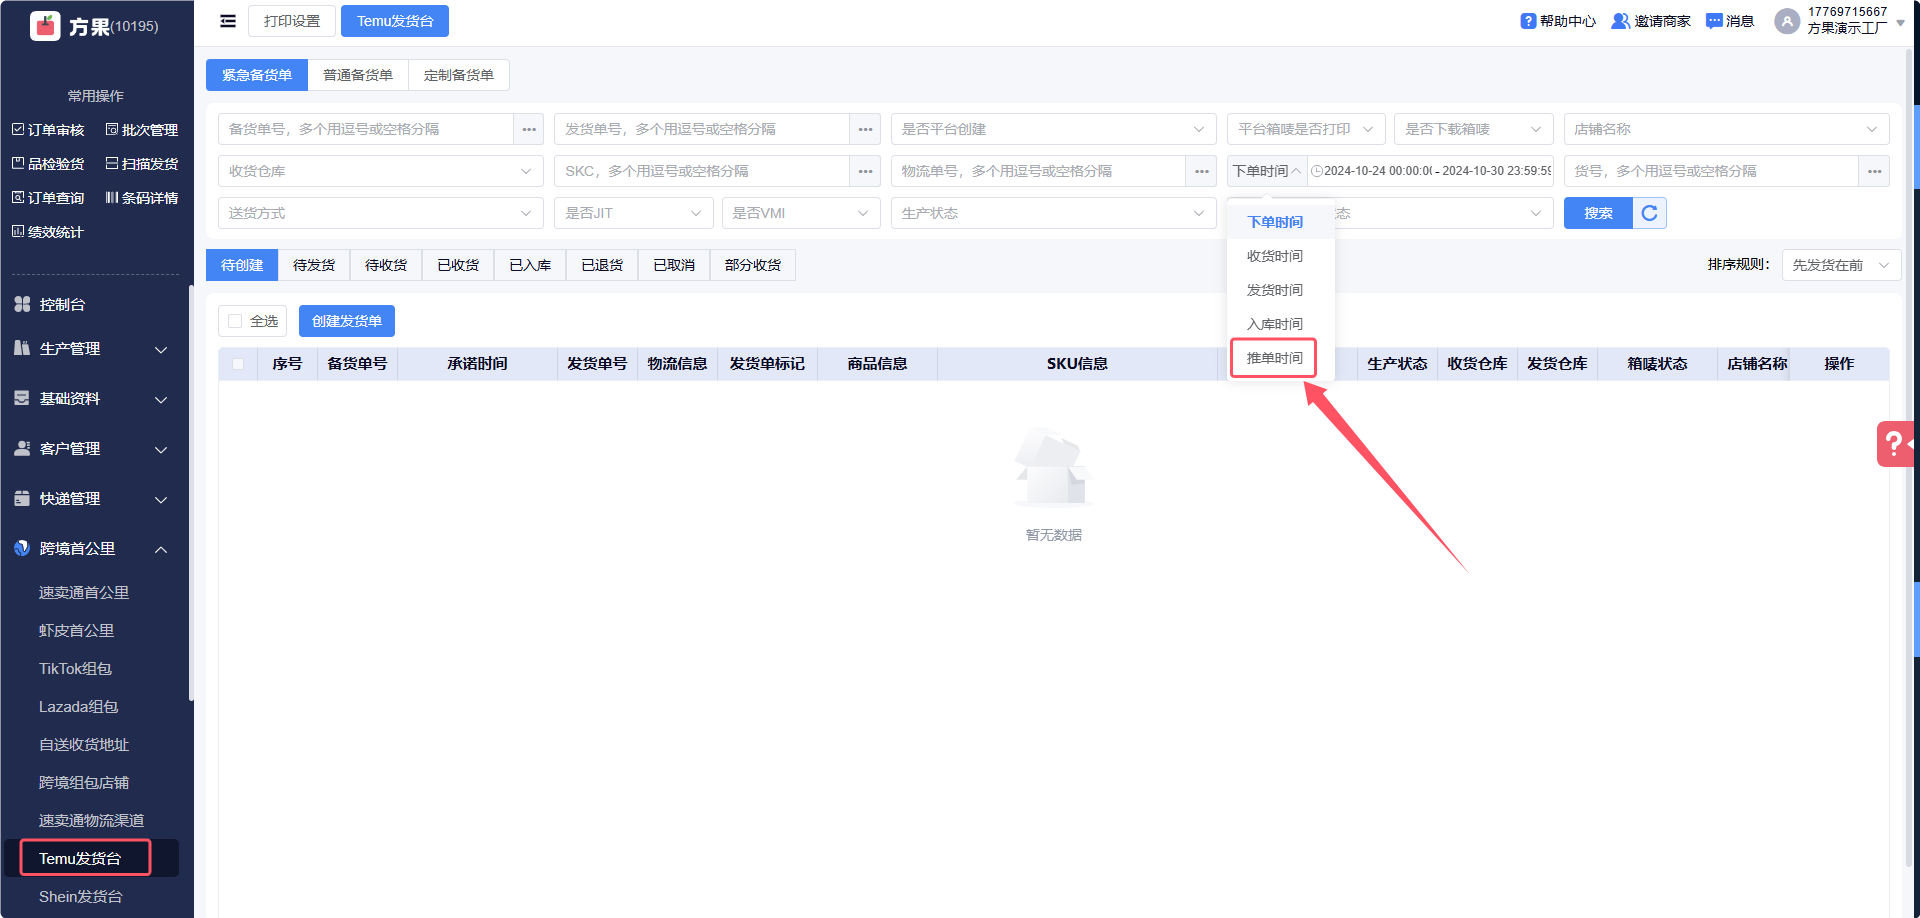Switch to the 待发货 status tab
Image resolution: width=1920 pixels, height=918 pixels.
[314, 265]
